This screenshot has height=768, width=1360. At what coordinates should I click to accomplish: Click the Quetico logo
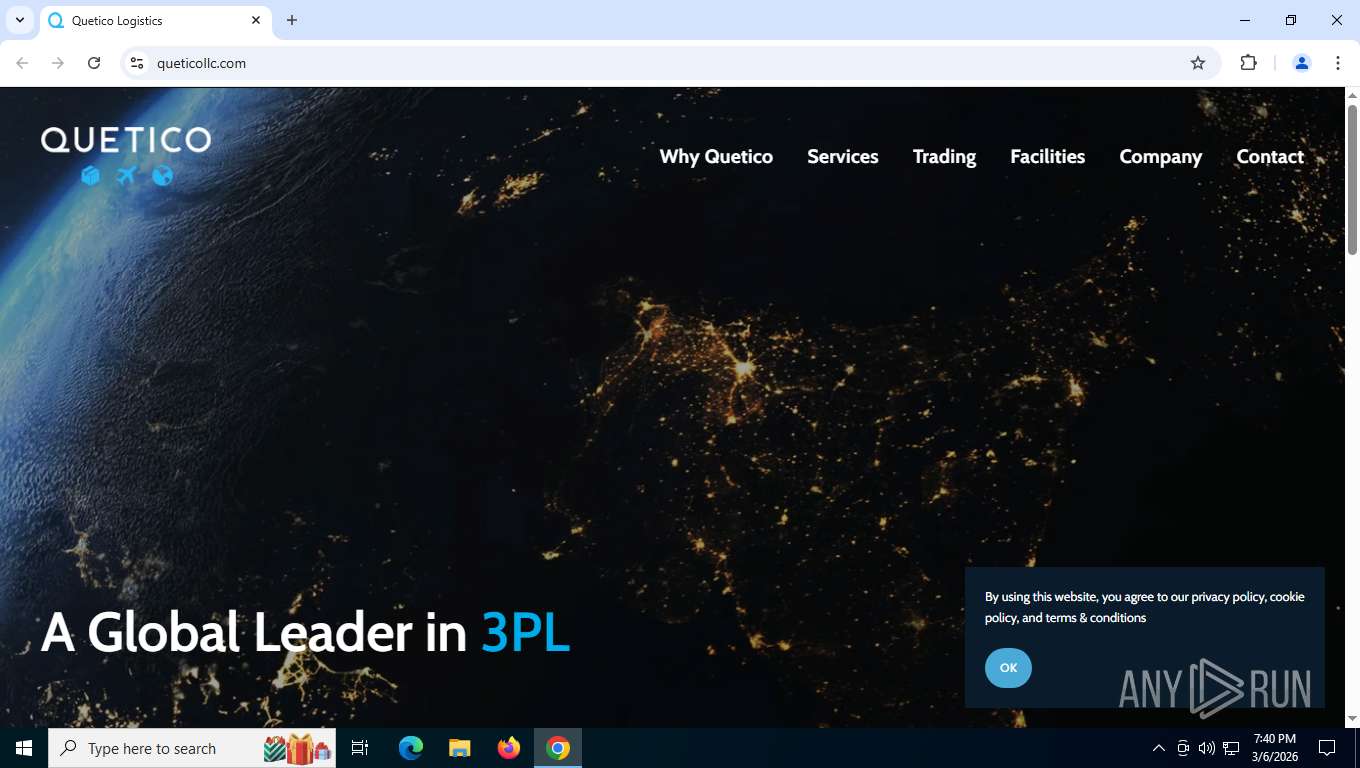point(126,155)
